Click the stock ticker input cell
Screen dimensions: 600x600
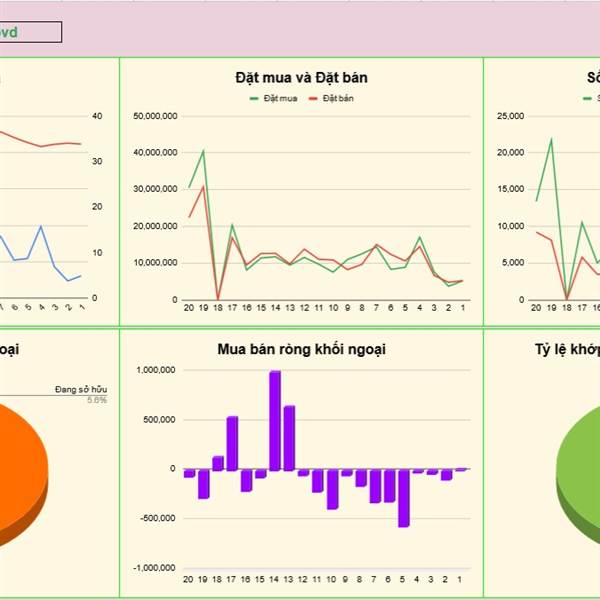pyautogui.click(x=30, y=32)
